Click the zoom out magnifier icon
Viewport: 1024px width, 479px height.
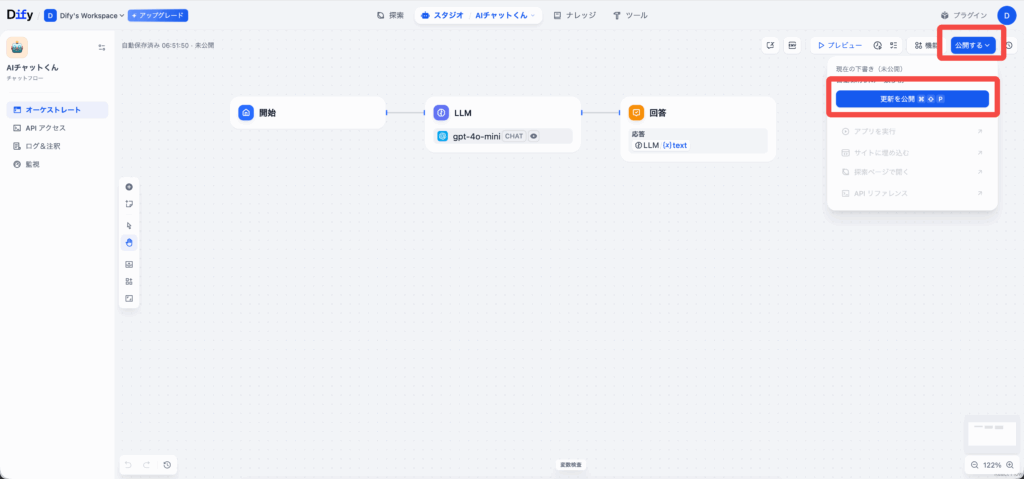click(975, 465)
